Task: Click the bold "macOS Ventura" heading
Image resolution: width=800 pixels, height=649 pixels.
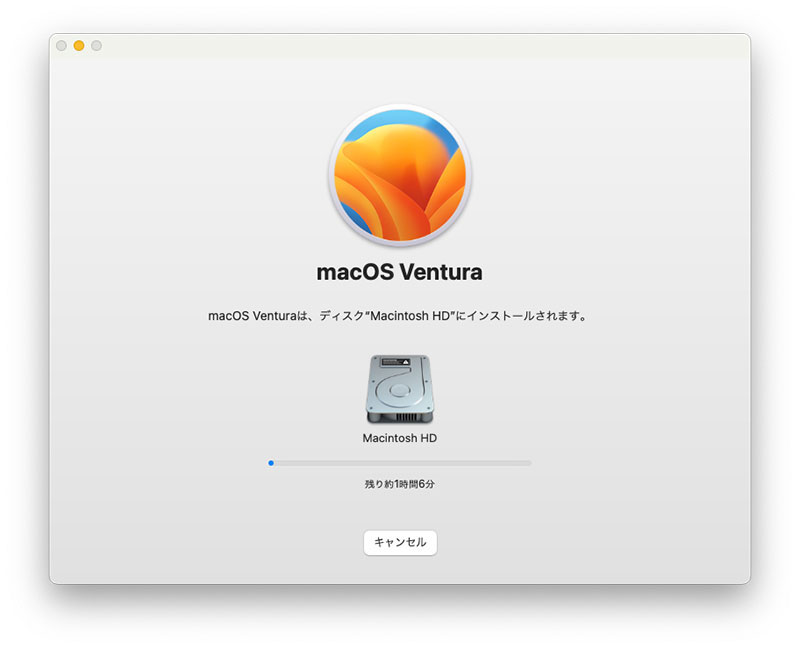Action: [400, 271]
